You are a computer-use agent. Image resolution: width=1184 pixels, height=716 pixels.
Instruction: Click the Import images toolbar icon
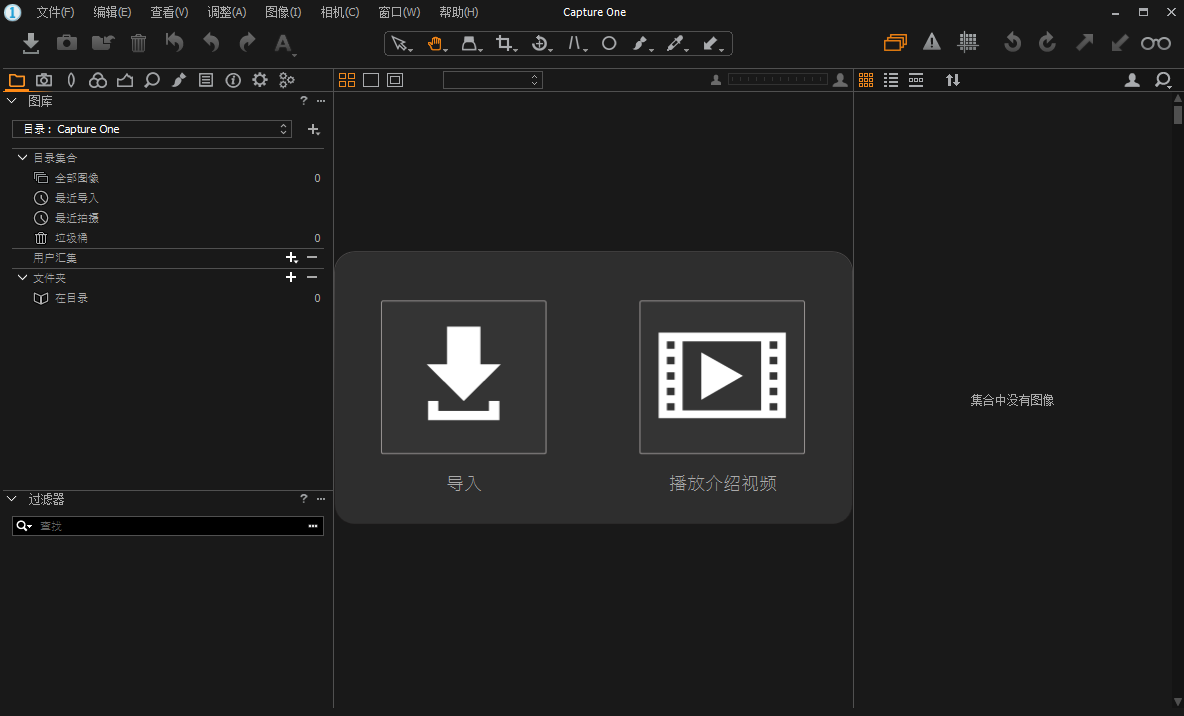pos(30,43)
